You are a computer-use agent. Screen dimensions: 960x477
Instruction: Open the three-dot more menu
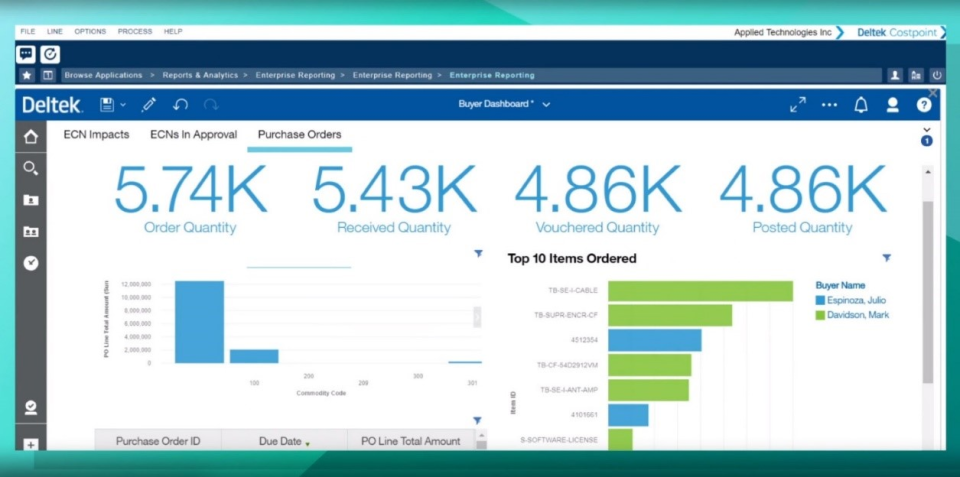[830, 105]
